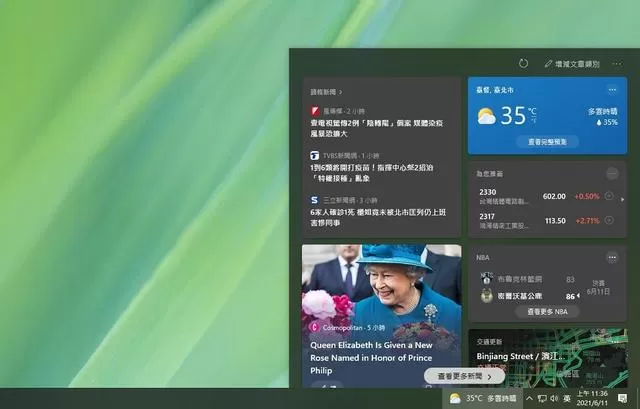Viewport: 640px width, 409px height.
Task: Click the 三立新聞網 source logo
Action: tap(314, 200)
